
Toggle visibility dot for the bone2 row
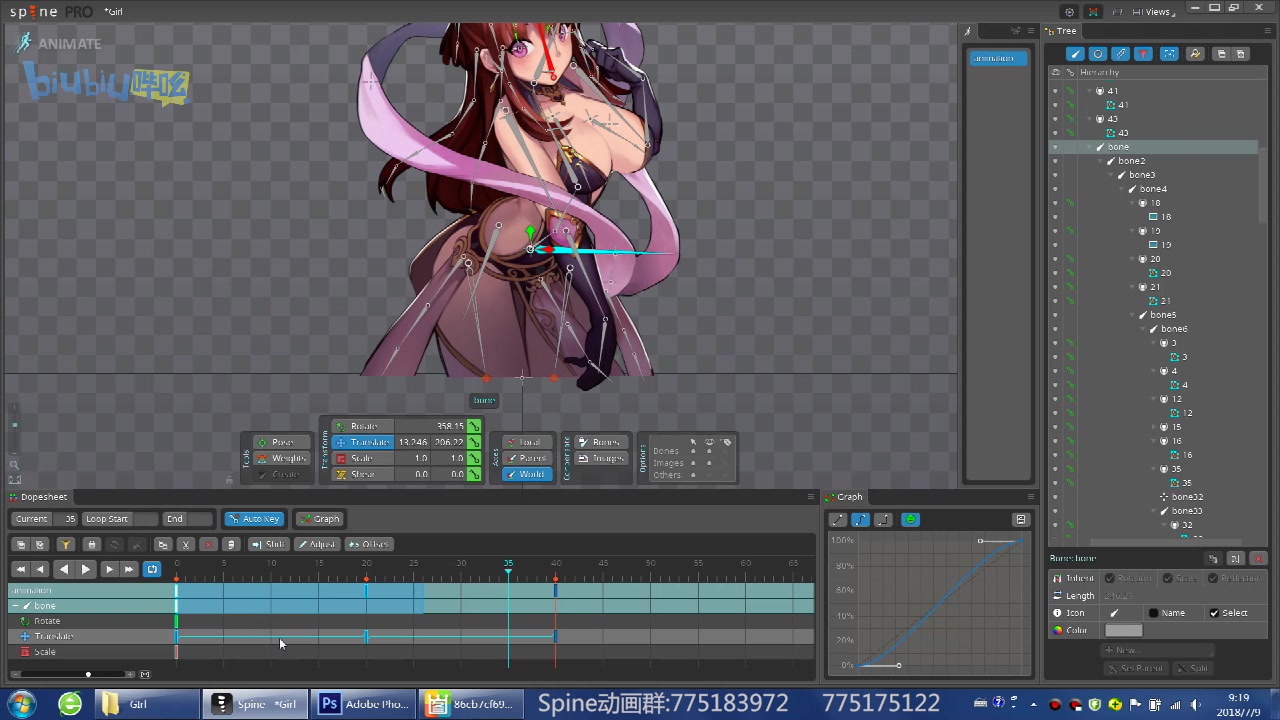click(1054, 161)
